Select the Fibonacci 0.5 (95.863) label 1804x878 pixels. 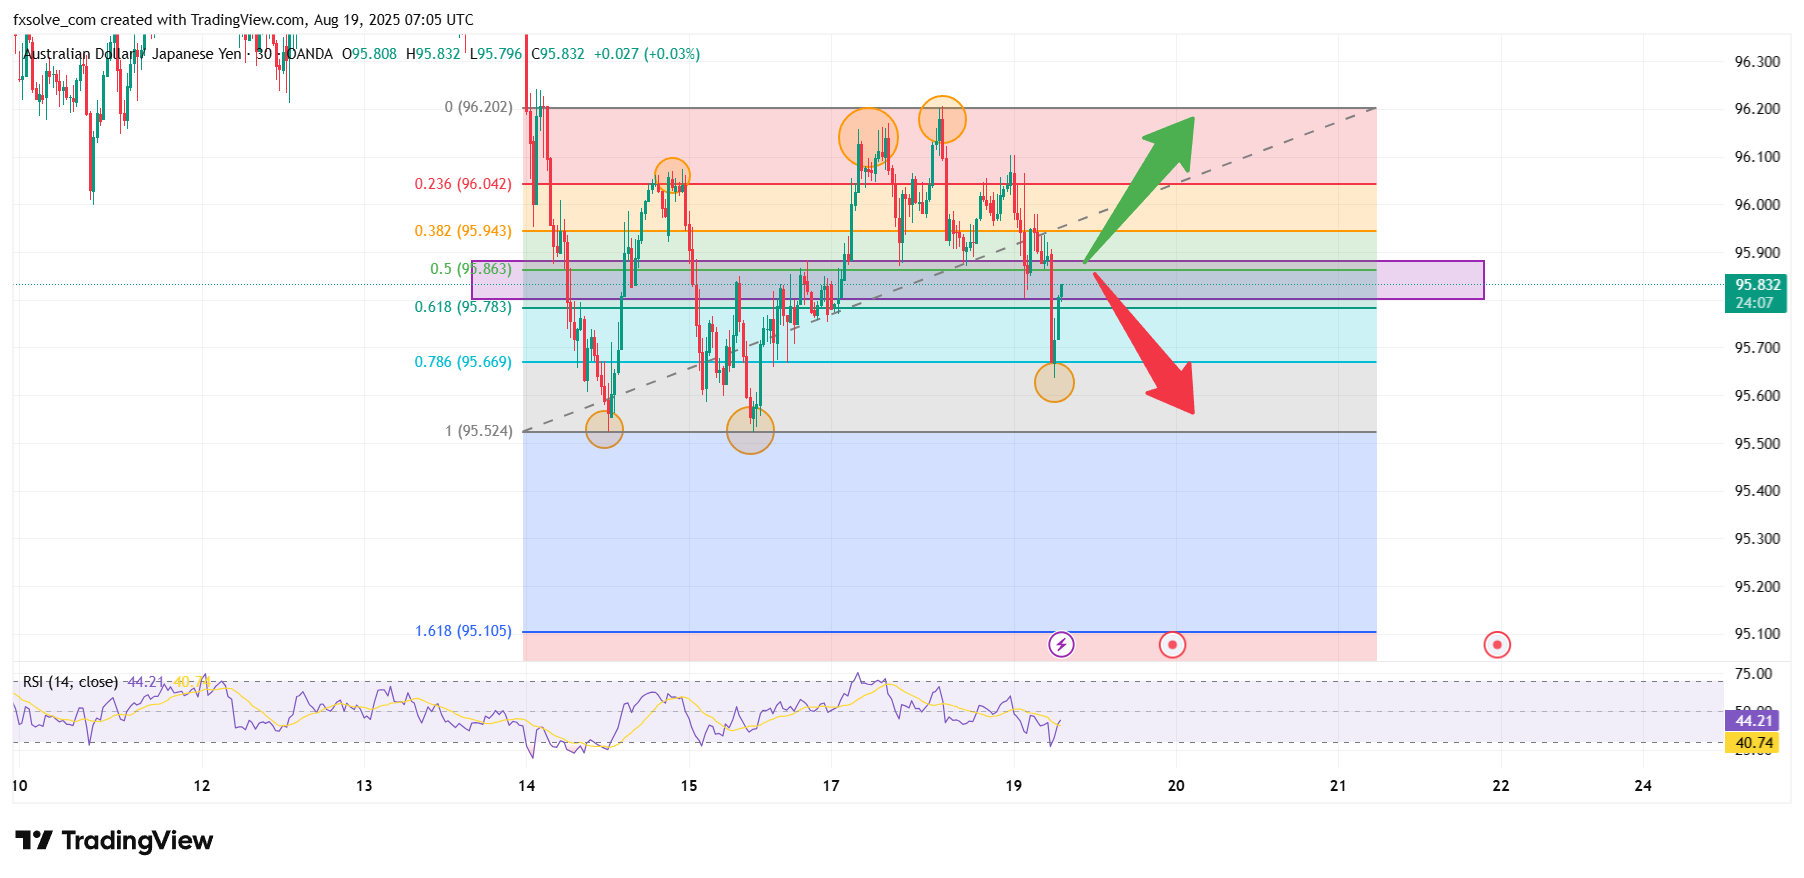[x=471, y=269]
